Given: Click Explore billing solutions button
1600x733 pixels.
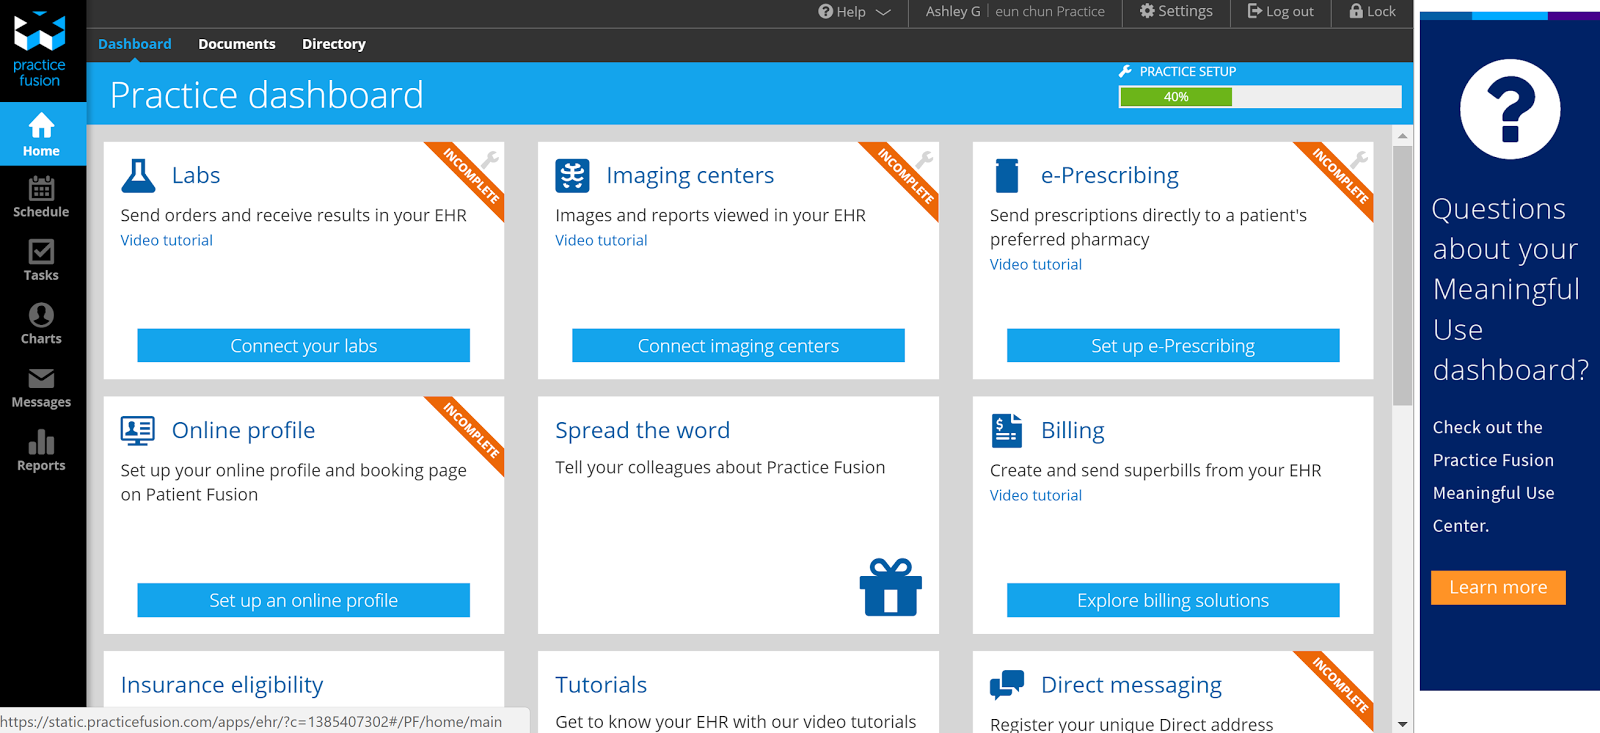Looking at the screenshot, I should [1173, 600].
